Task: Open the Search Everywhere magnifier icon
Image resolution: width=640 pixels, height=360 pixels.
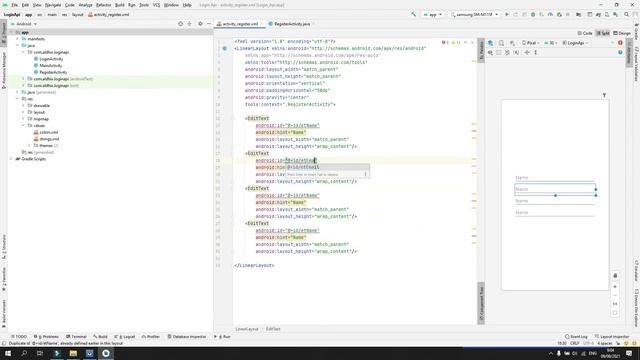Action: tap(626, 14)
